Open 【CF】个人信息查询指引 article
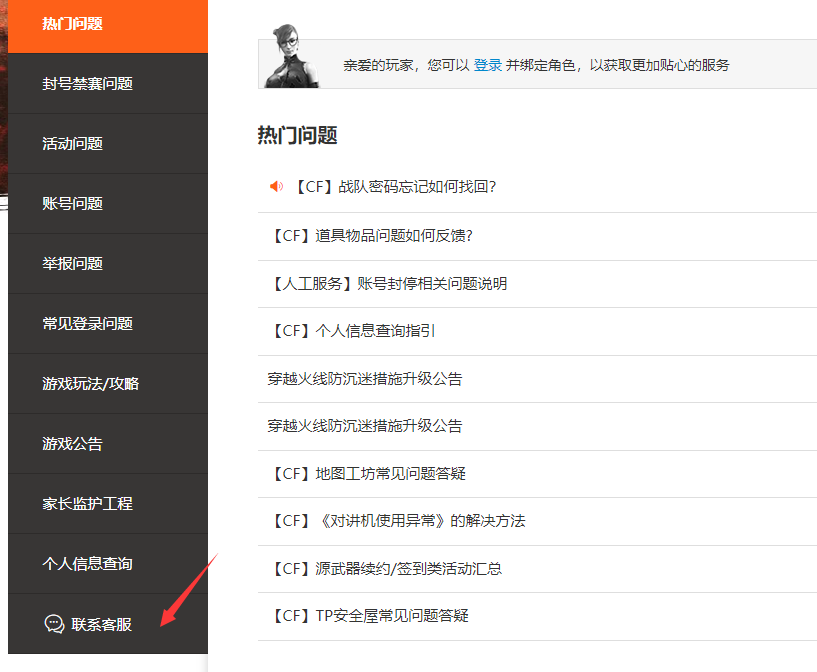Screen dimensions: 817x672 click(353, 331)
